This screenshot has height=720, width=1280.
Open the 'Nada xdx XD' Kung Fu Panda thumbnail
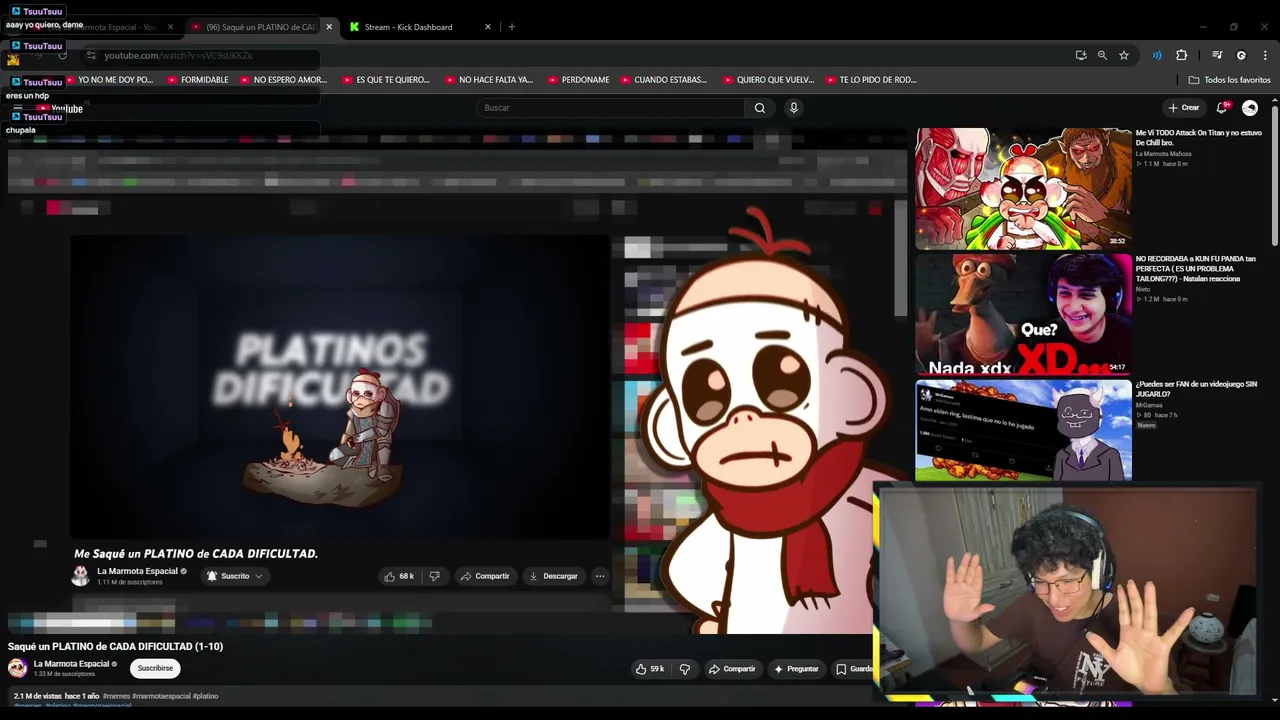1023,313
